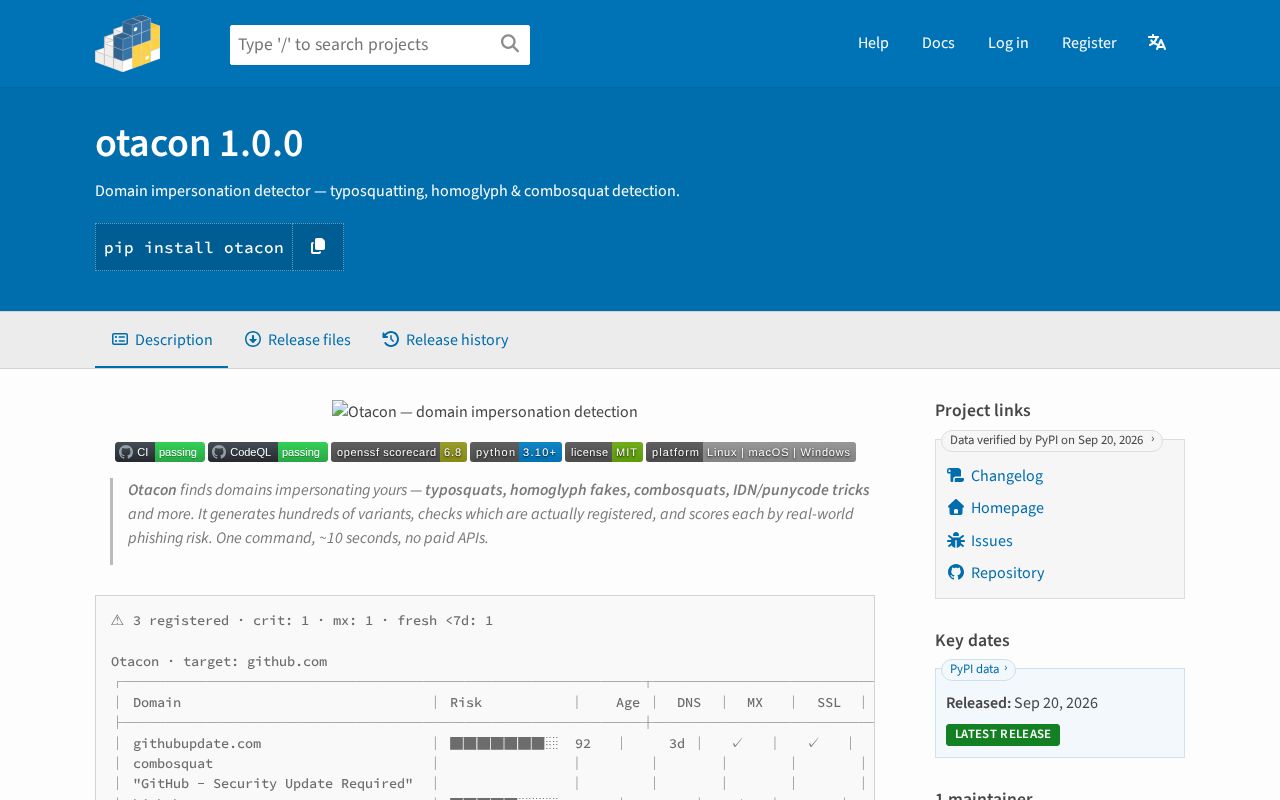Click the PyPI logo

[x=128, y=43]
